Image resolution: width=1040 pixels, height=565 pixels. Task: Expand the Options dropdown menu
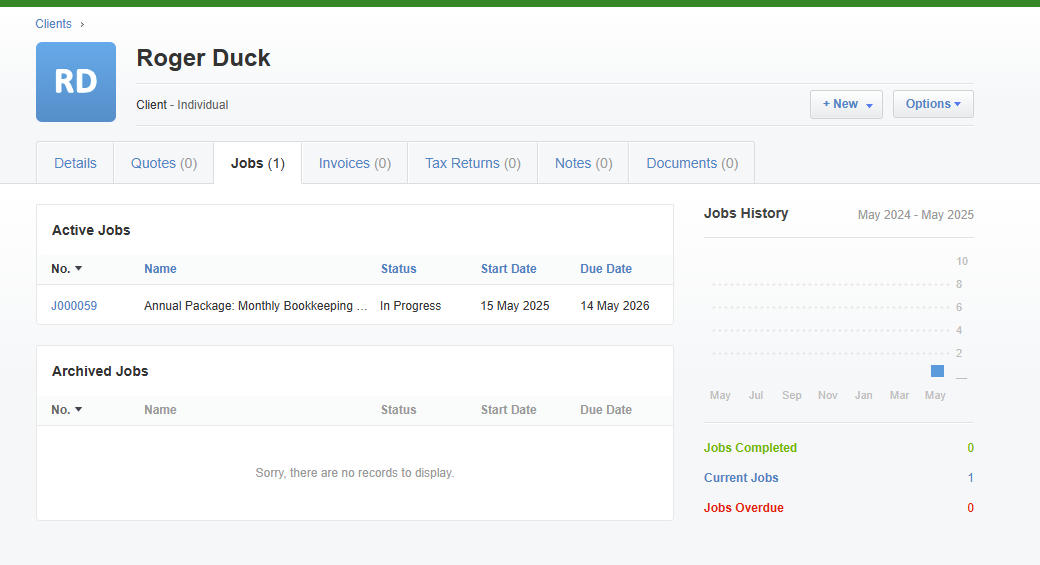point(932,104)
